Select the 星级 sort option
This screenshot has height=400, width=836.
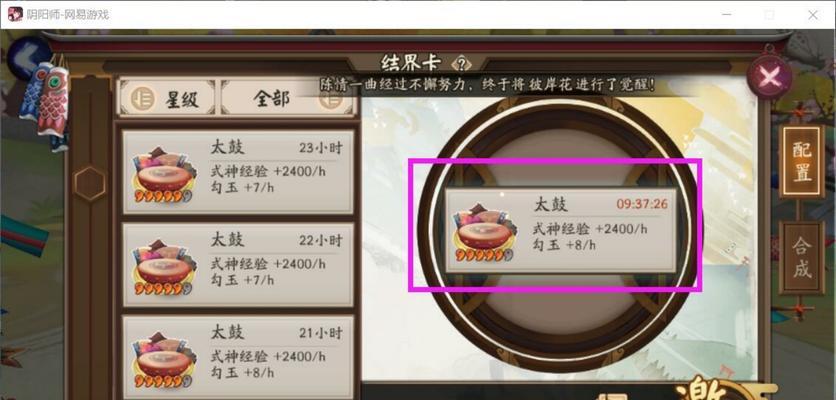(167, 99)
